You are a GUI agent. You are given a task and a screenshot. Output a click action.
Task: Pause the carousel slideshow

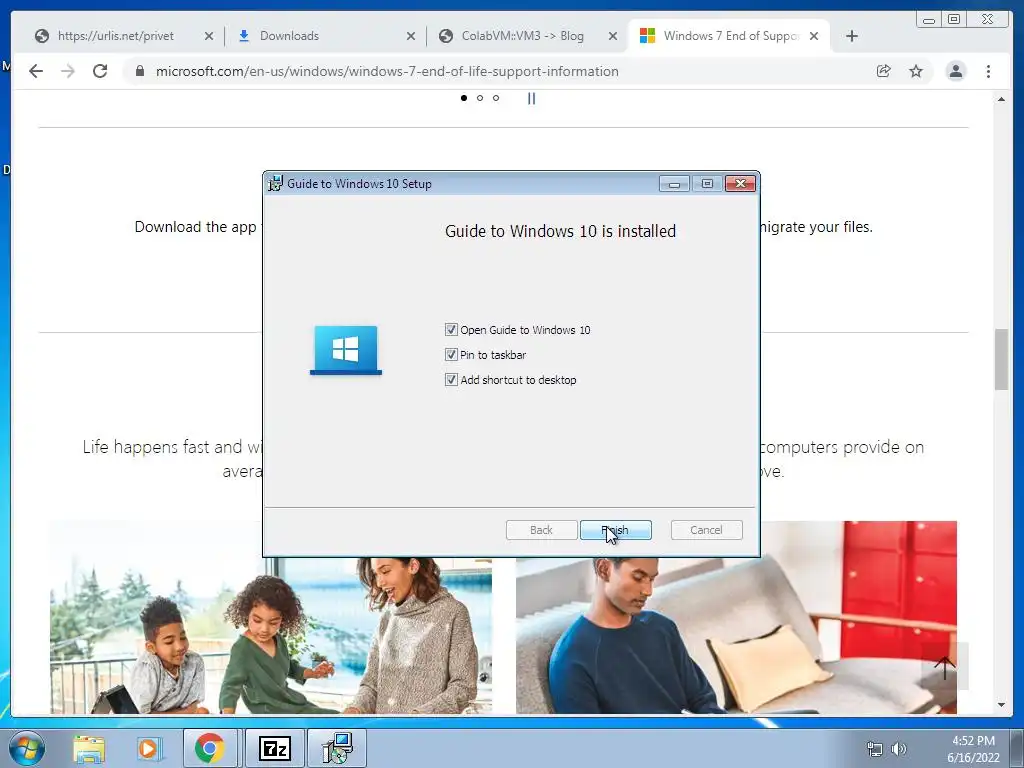pyautogui.click(x=532, y=98)
